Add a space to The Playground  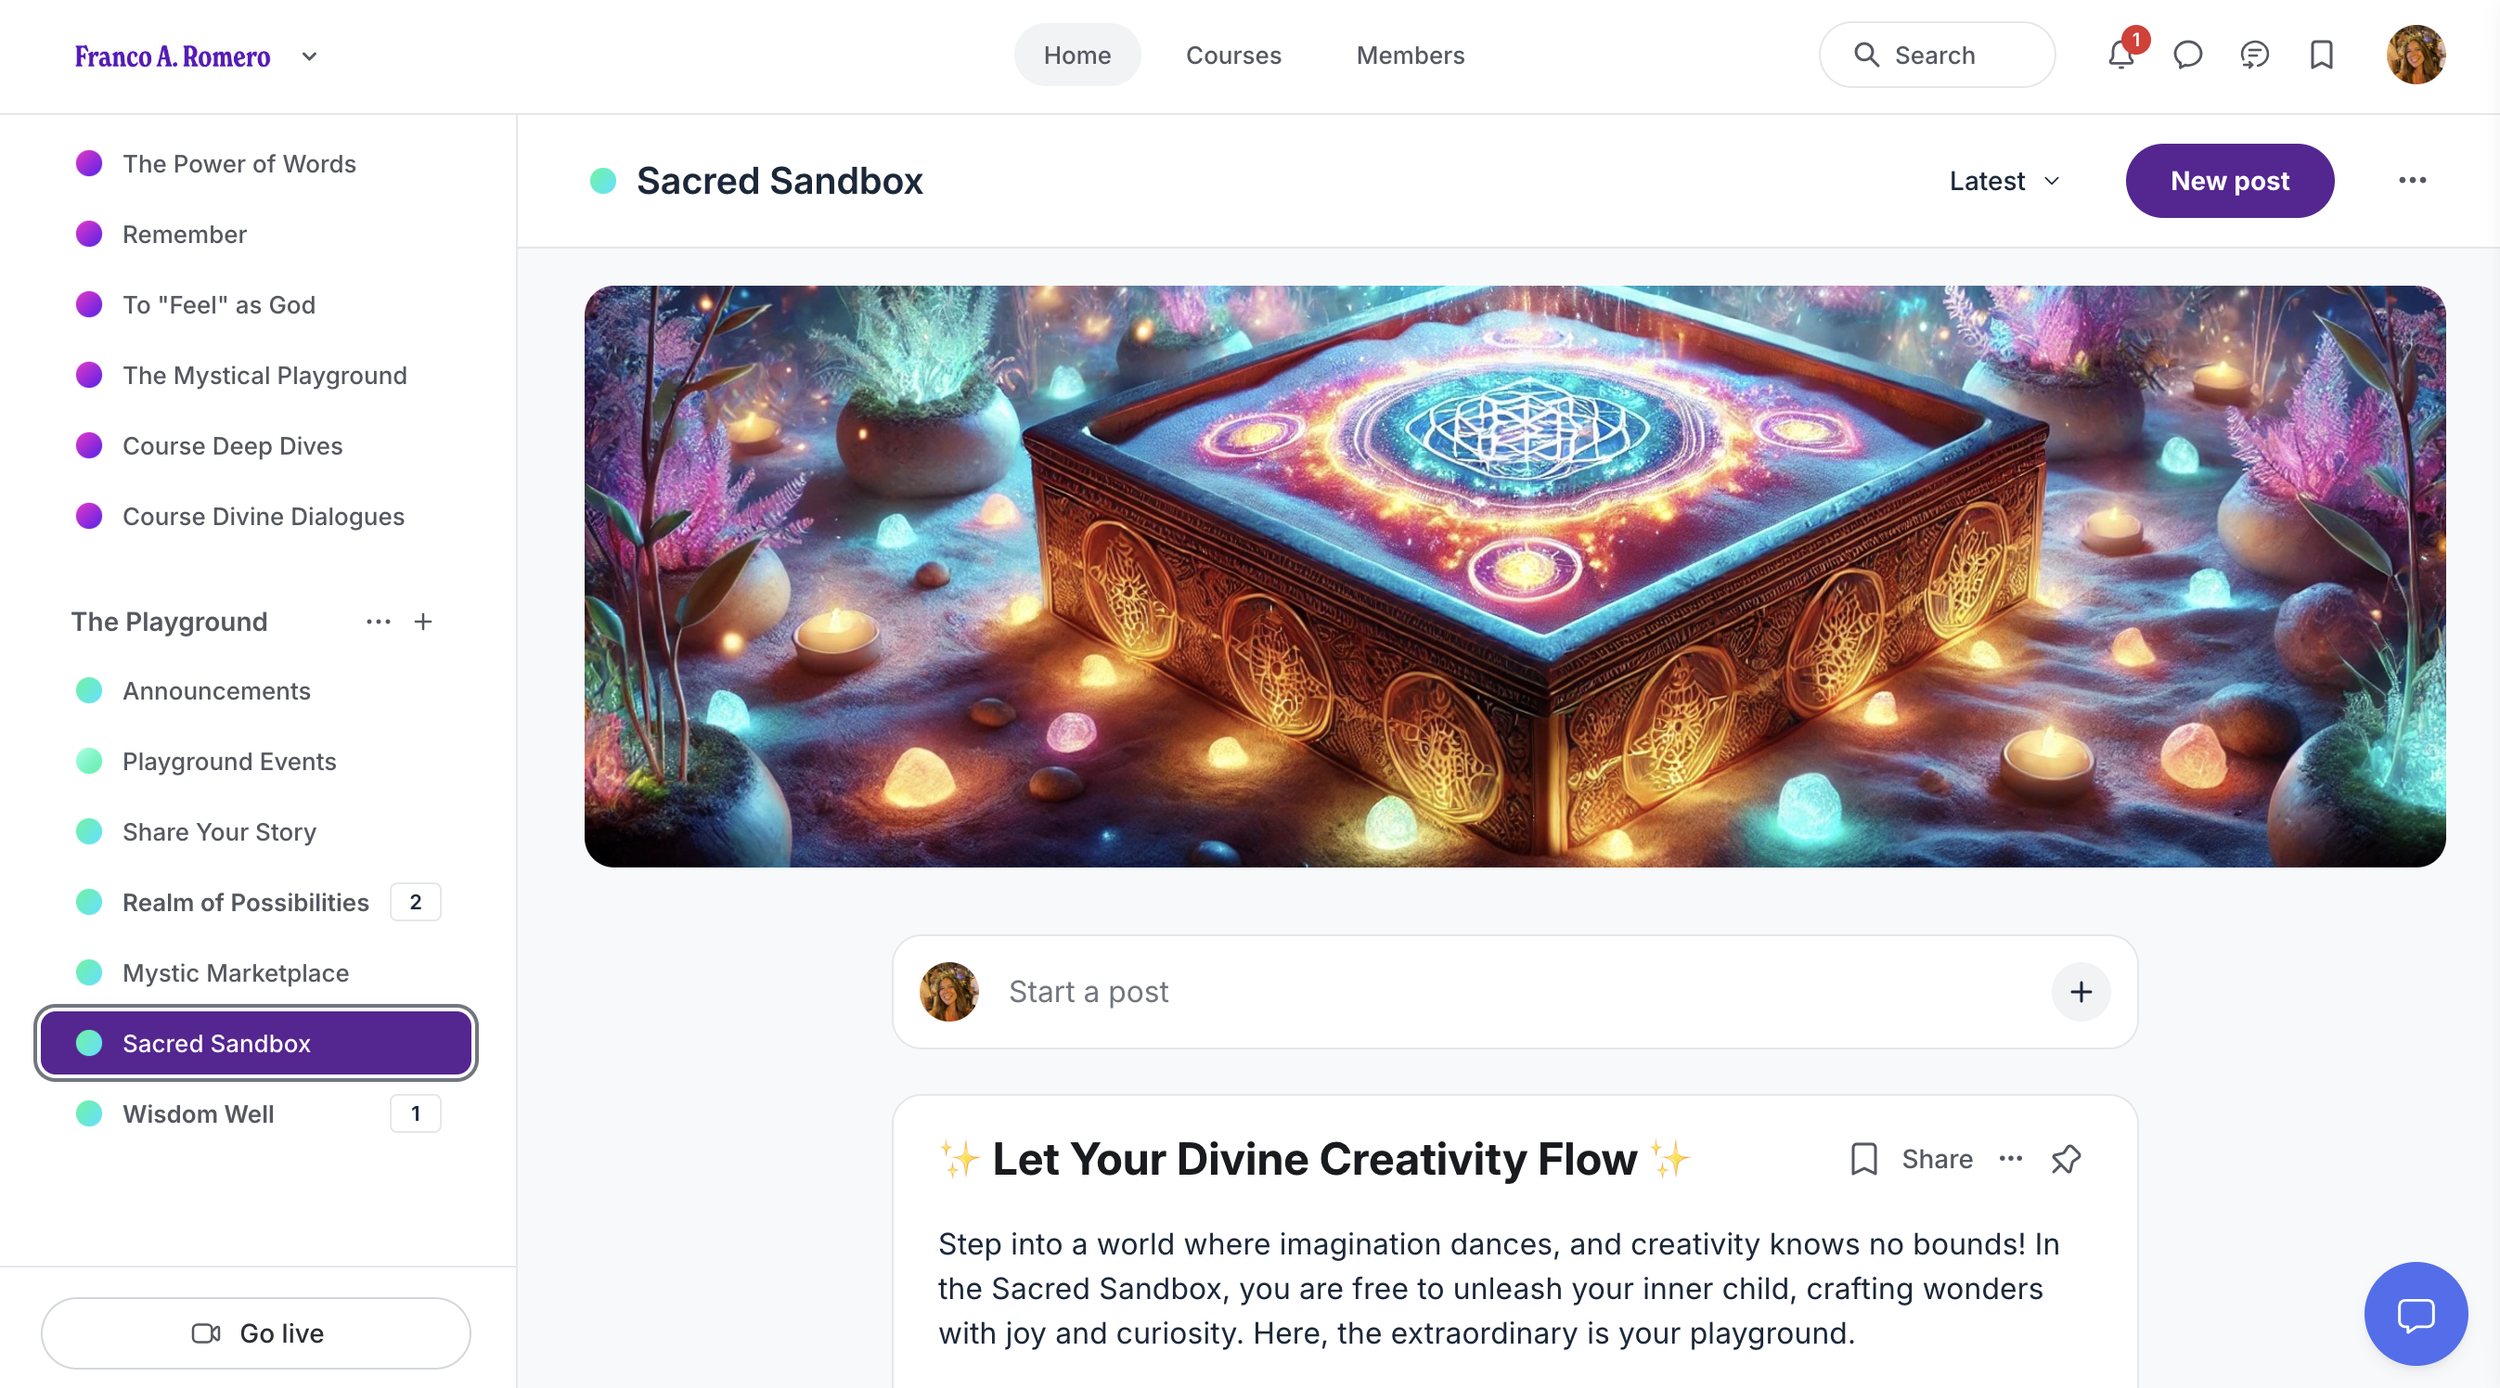point(423,622)
